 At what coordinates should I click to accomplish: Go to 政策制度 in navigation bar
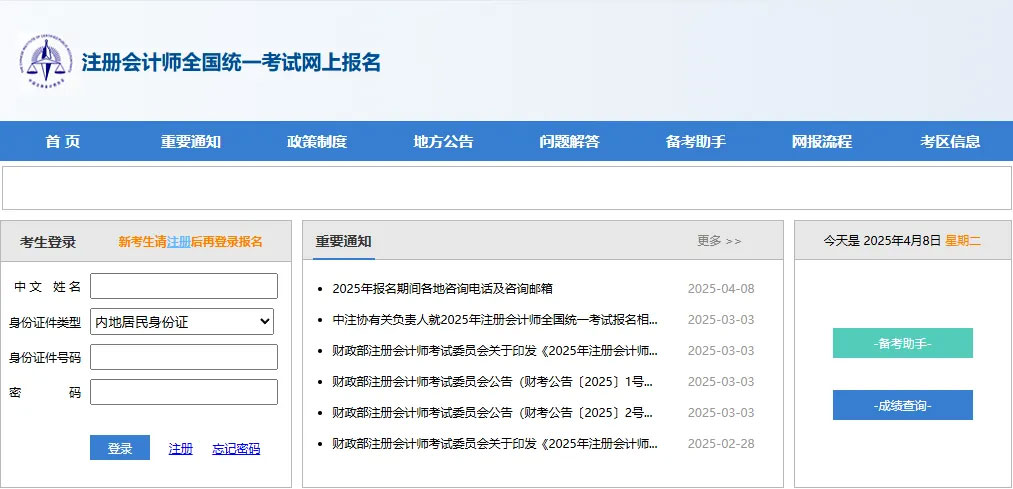click(x=317, y=142)
